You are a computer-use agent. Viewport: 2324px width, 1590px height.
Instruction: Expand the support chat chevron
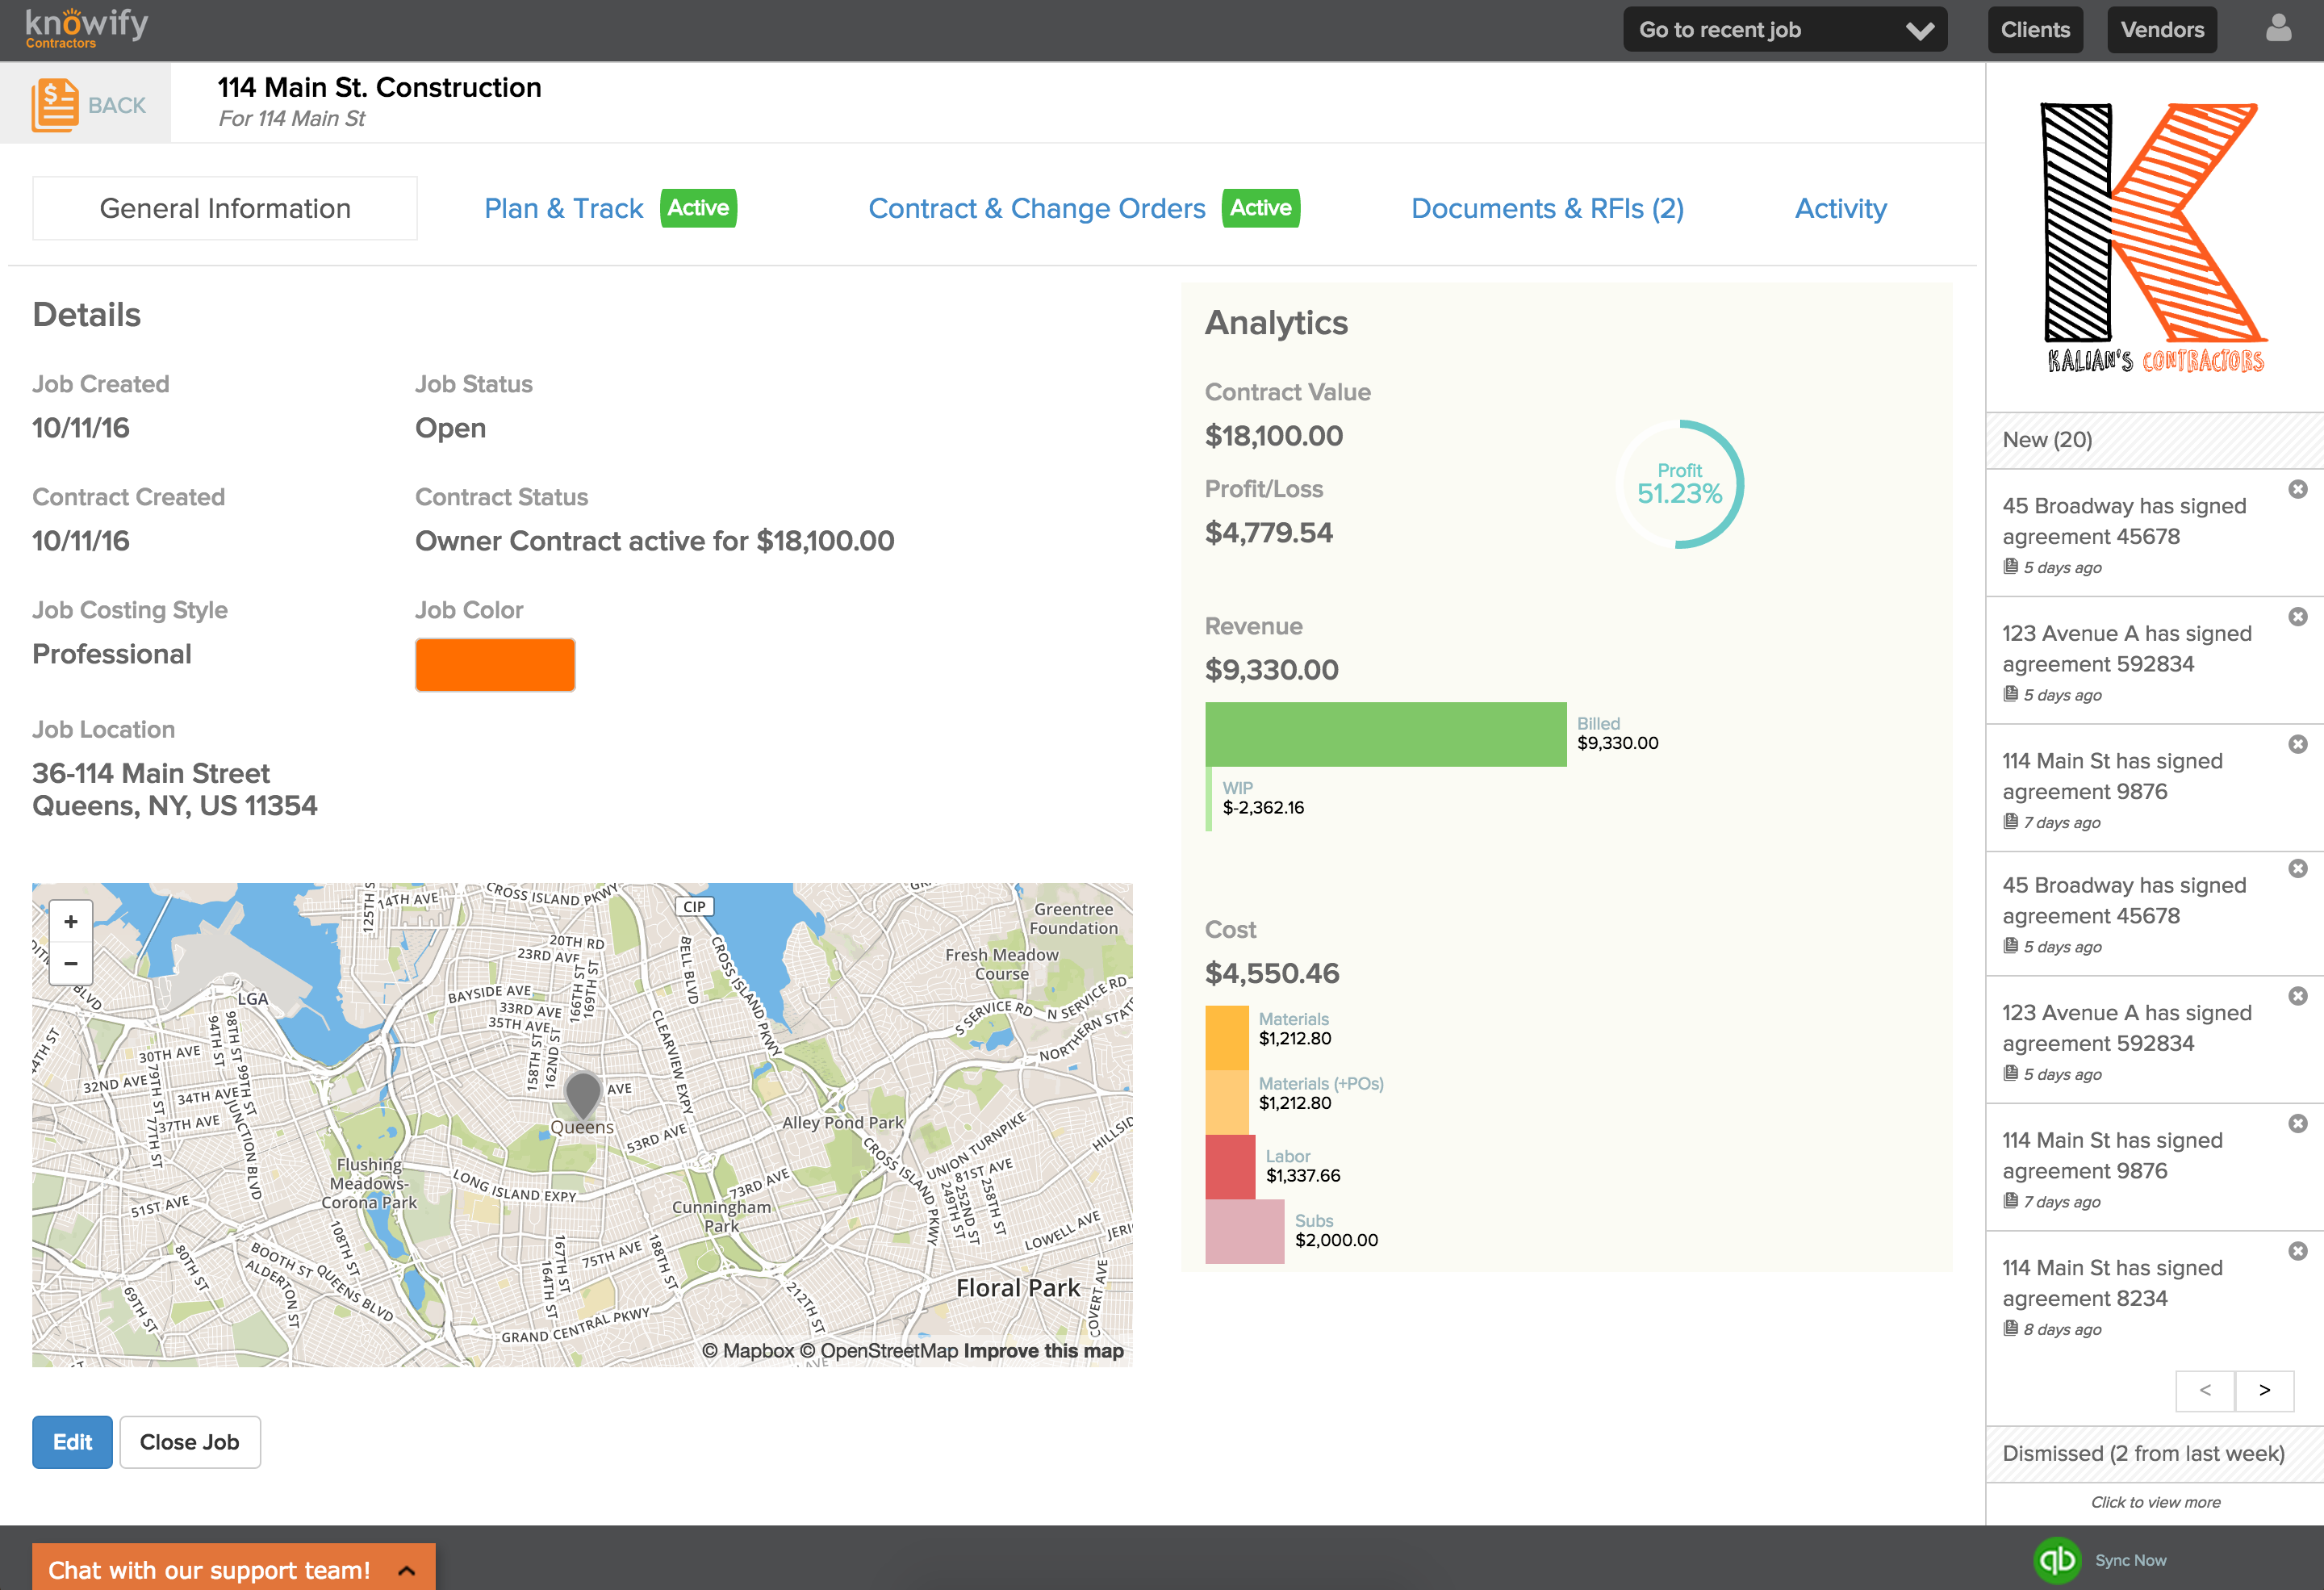click(x=407, y=1570)
